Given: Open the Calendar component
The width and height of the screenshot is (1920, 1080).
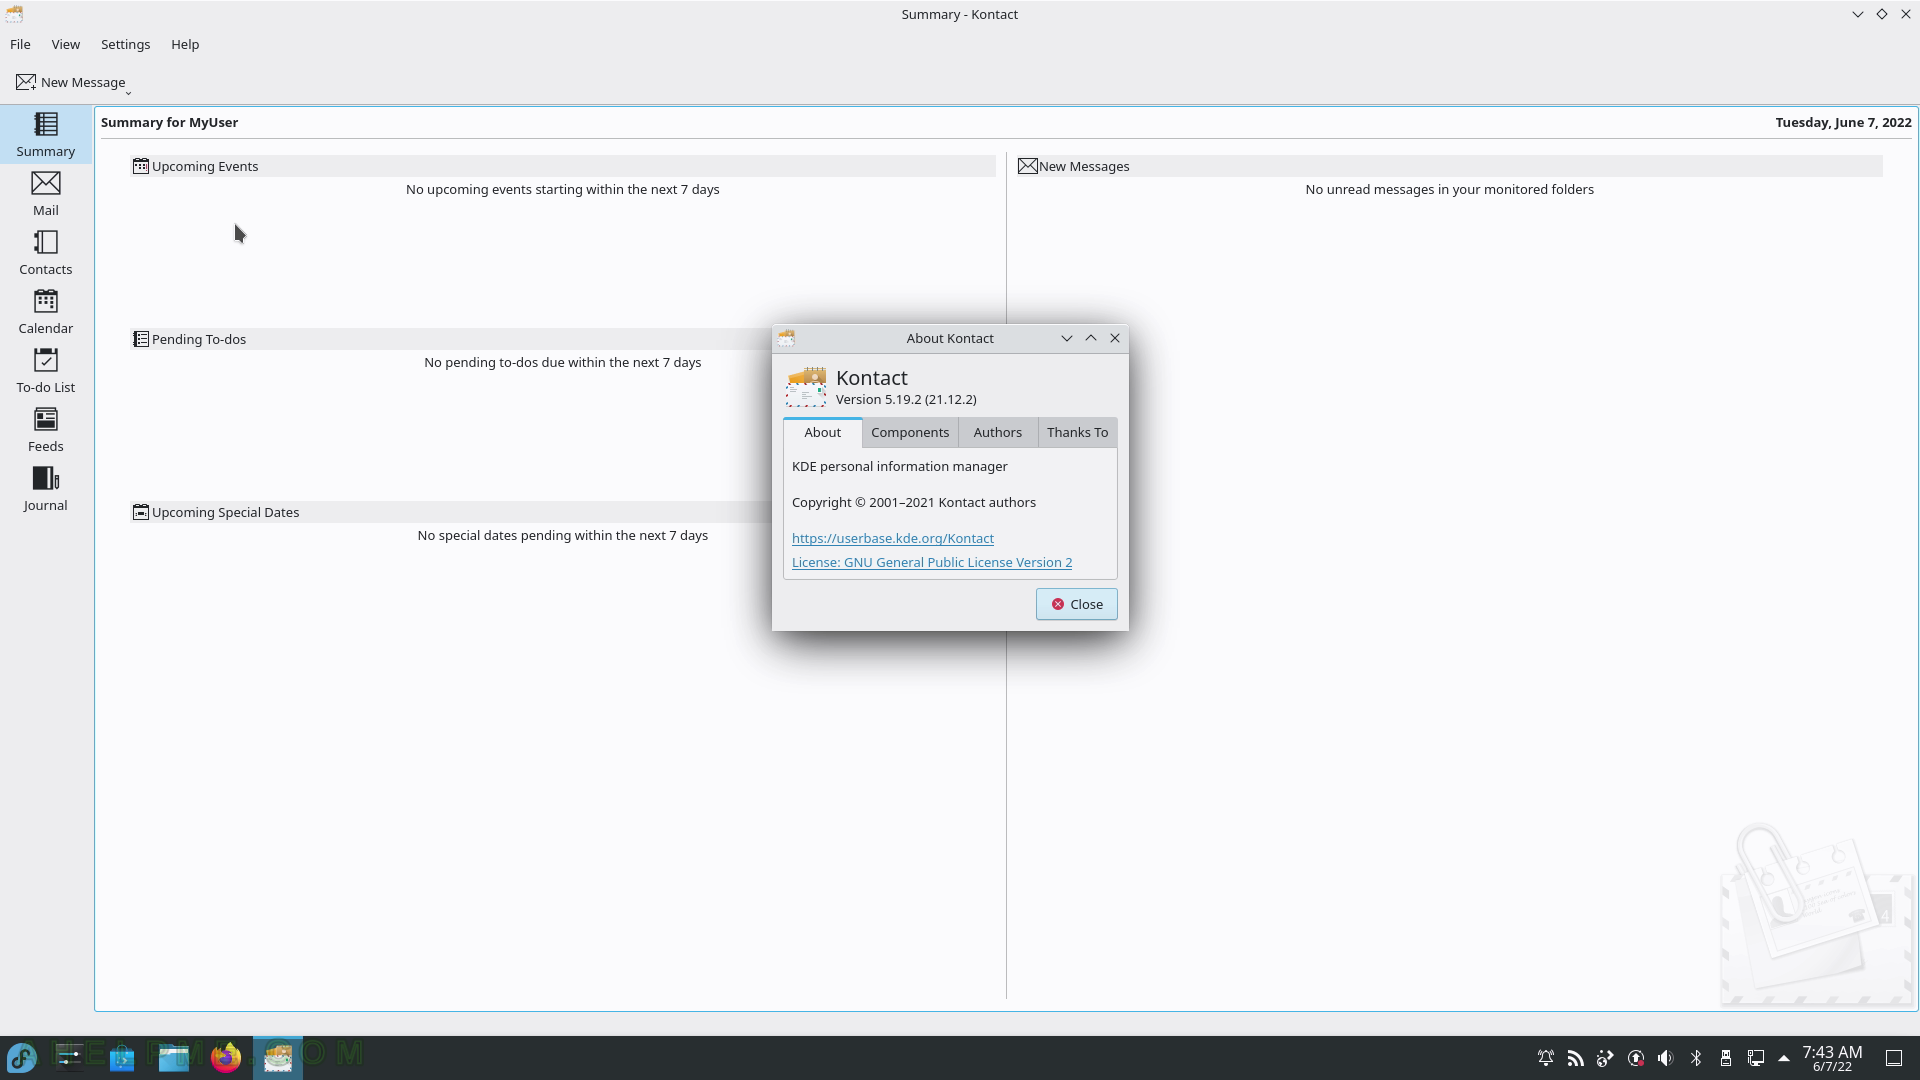Looking at the screenshot, I should click(x=45, y=312).
